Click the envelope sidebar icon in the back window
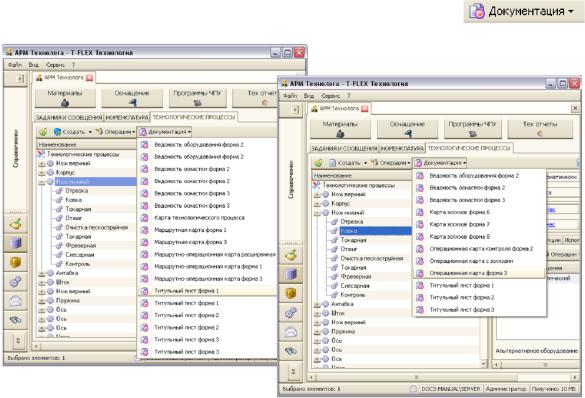Viewport: 585px width, 398px height. pyautogui.click(x=15, y=301)
